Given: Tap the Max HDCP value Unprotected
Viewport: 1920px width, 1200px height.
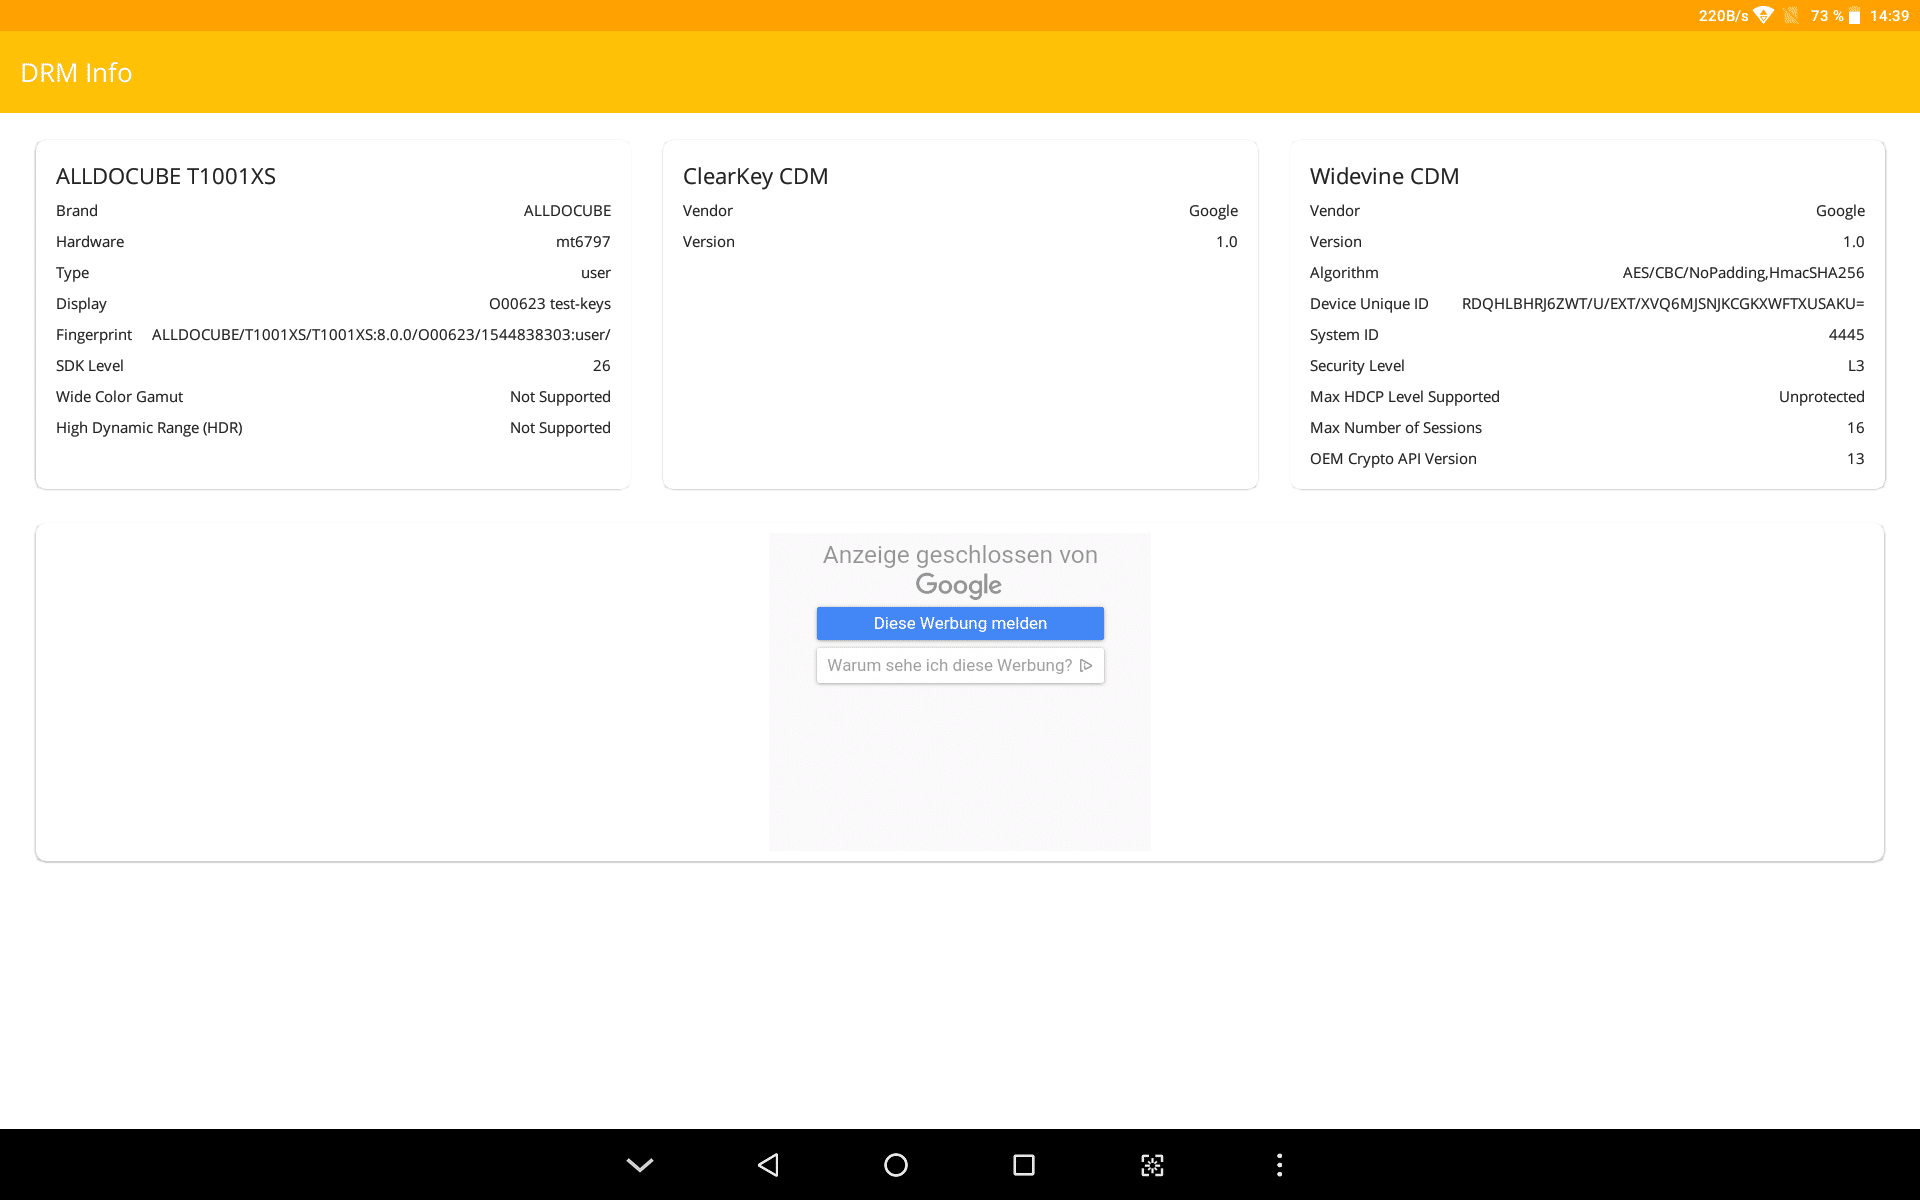Looking at the screenshot, I should pos(1821,396).
